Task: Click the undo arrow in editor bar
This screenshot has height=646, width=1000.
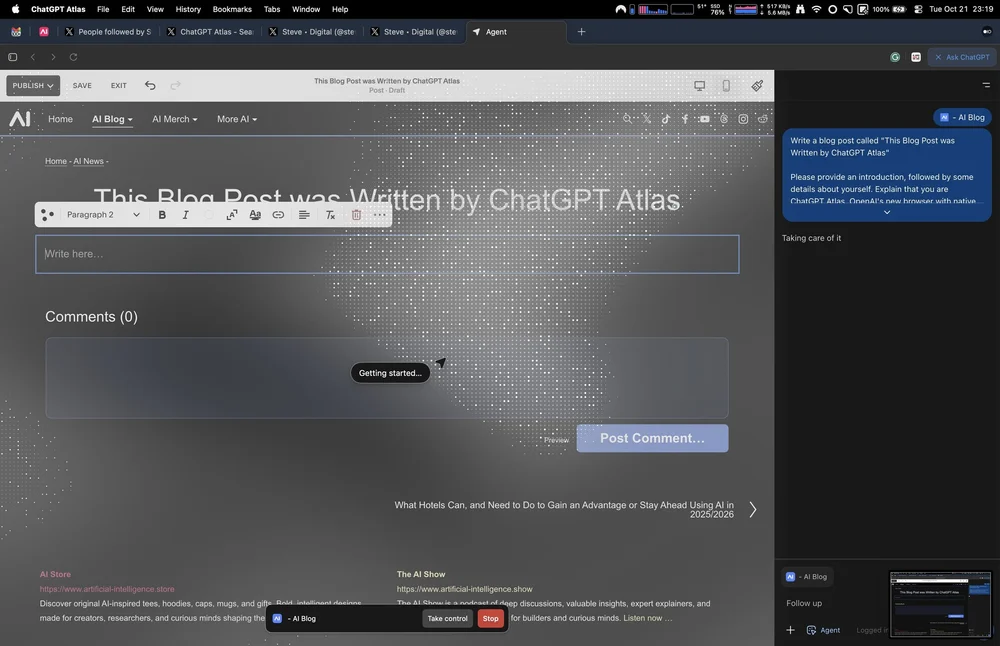Action: point(150,85)
